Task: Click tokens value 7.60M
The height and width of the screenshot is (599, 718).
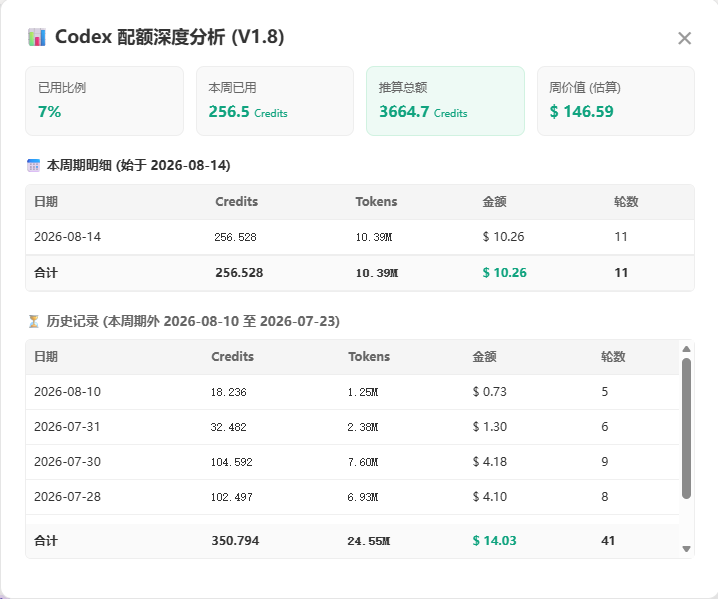Action: (363, 462)
